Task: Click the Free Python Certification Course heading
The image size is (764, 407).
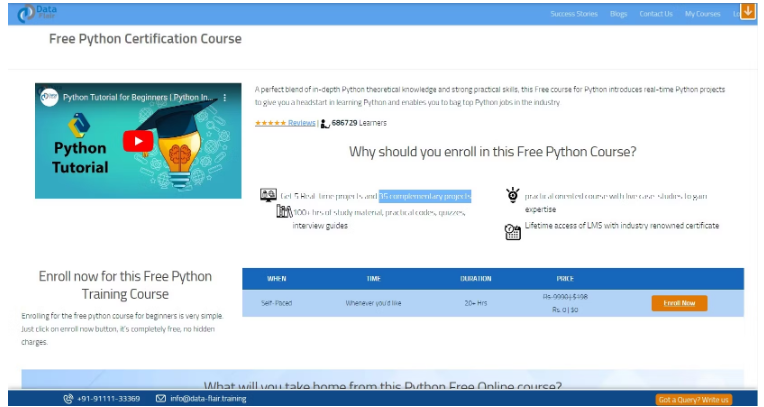Action: click(x=145, y=39)
